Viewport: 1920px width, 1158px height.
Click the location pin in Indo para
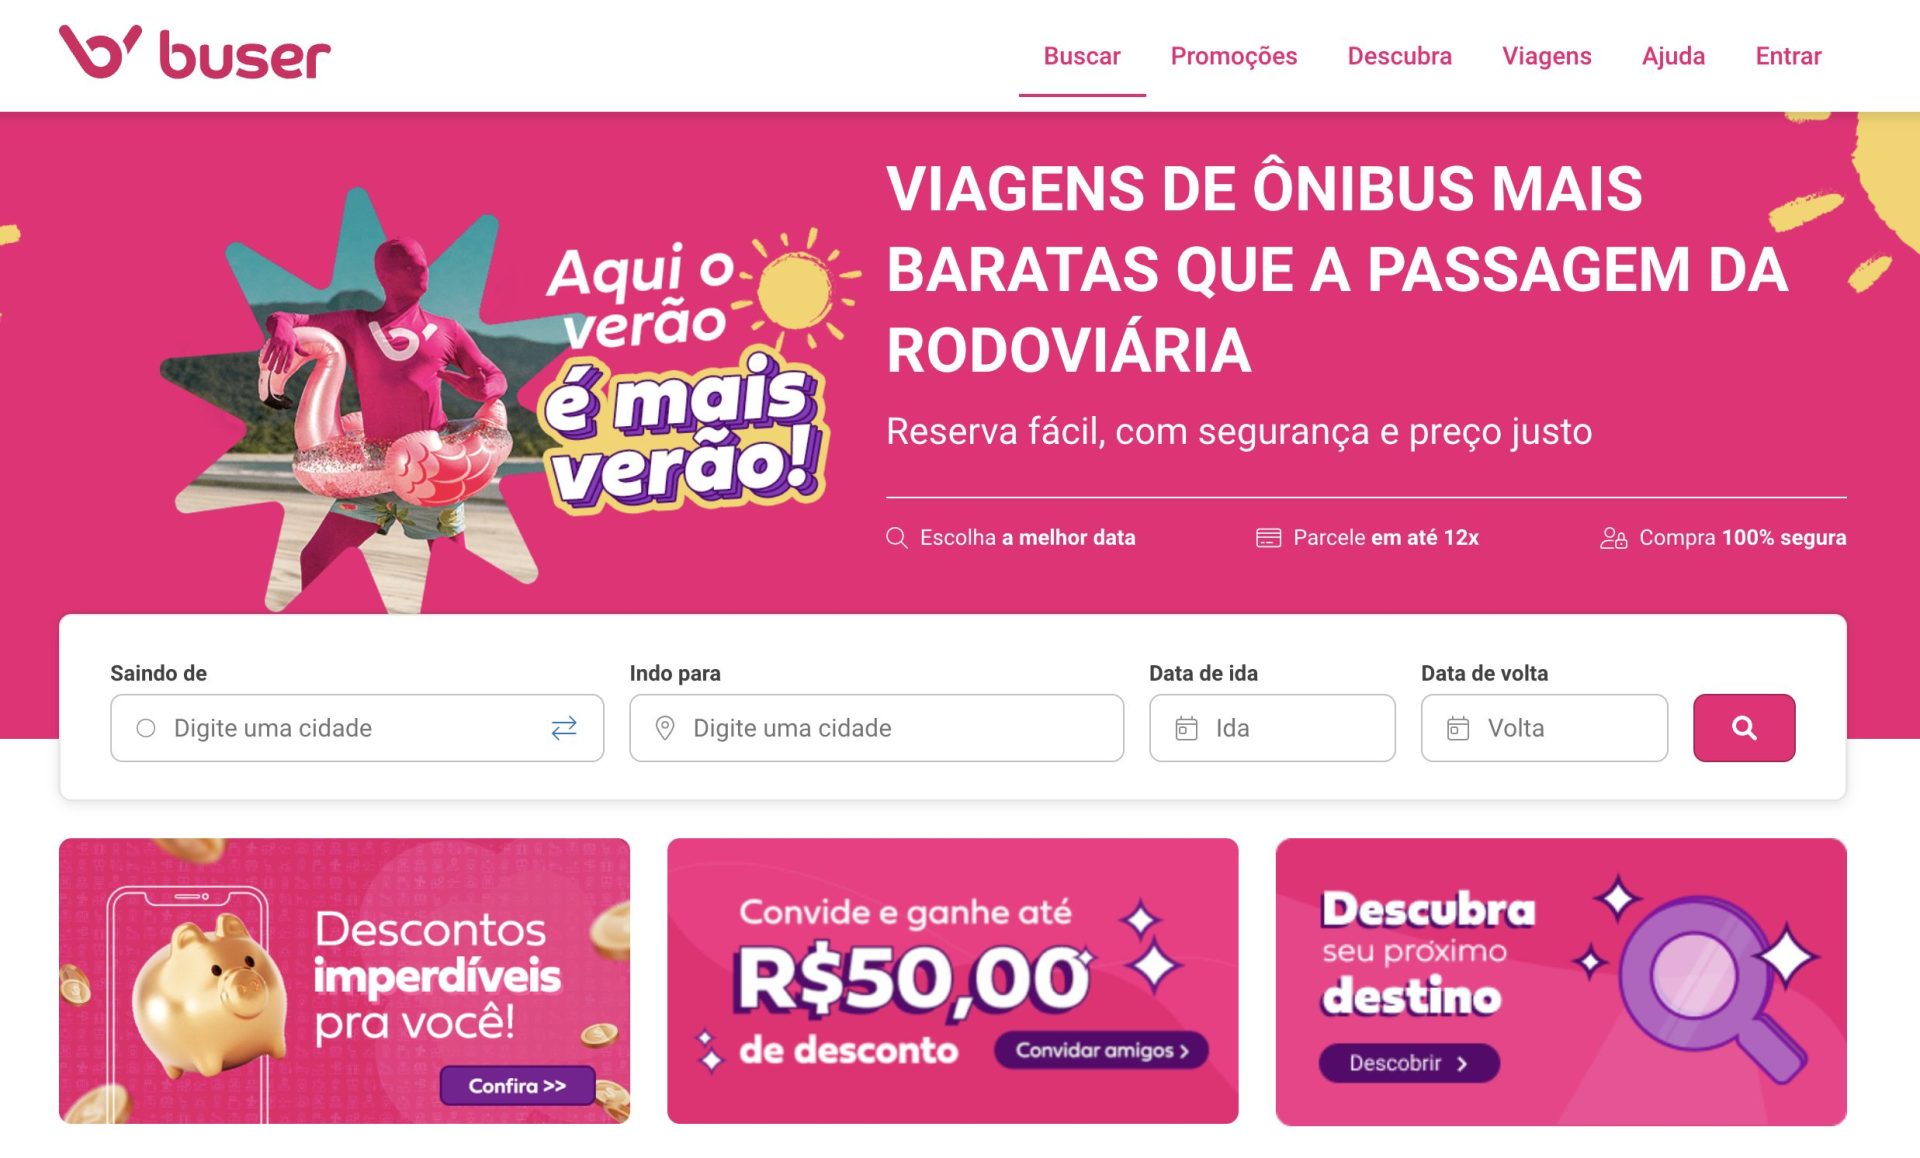[x=665, y=728]
